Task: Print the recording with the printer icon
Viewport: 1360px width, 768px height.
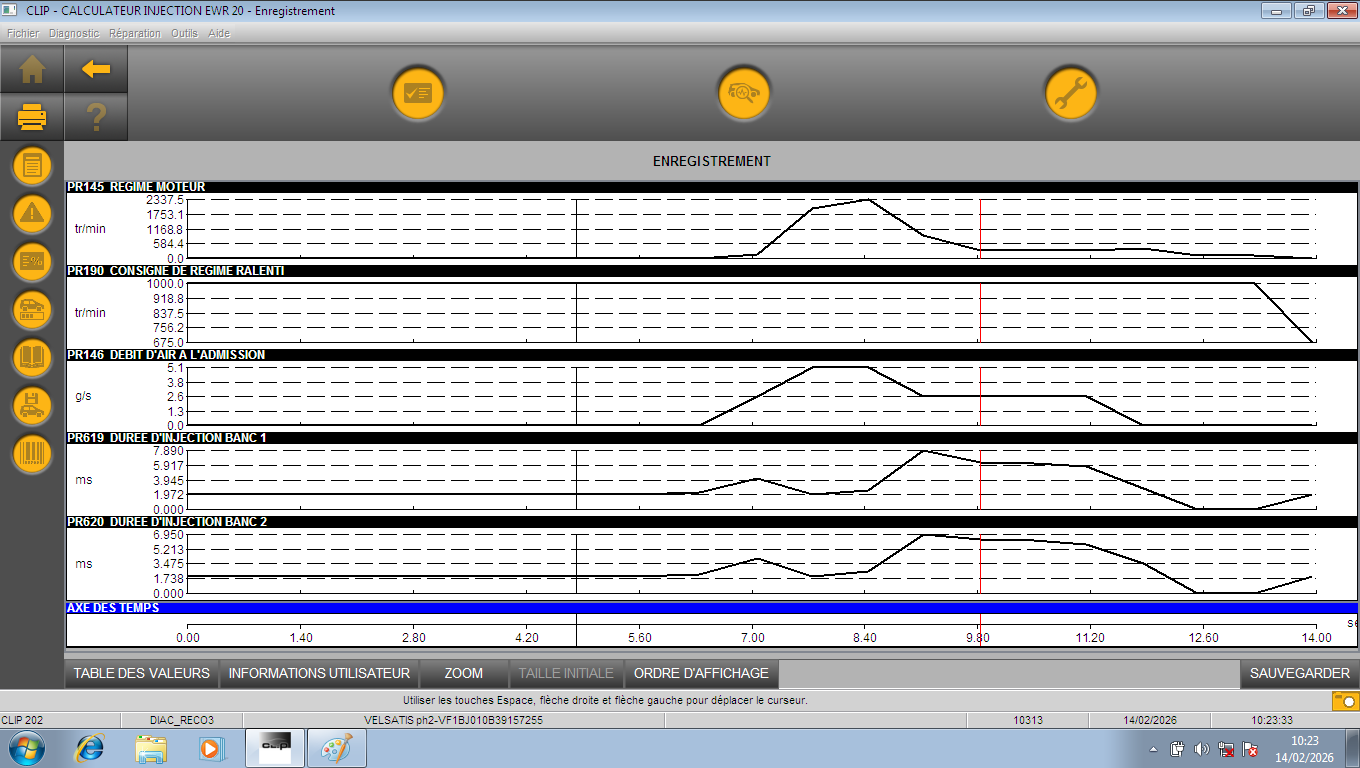Action: click(x=32, y=118)
